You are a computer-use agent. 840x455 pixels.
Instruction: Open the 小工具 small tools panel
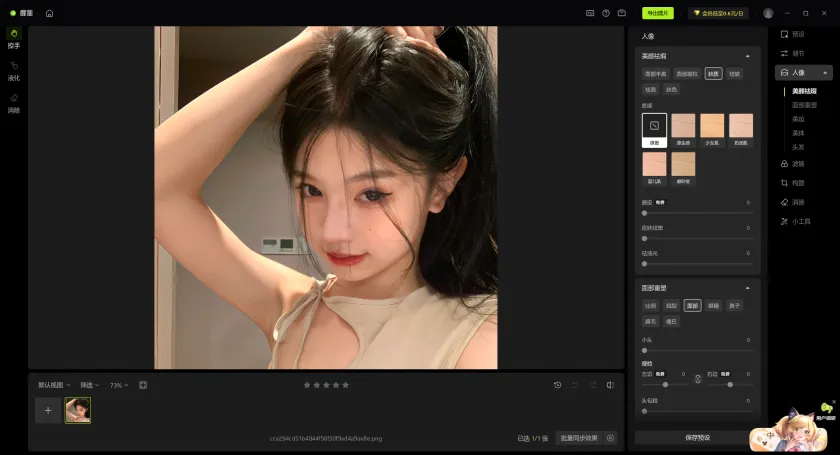pyautogui.click(x=795, y=221)
